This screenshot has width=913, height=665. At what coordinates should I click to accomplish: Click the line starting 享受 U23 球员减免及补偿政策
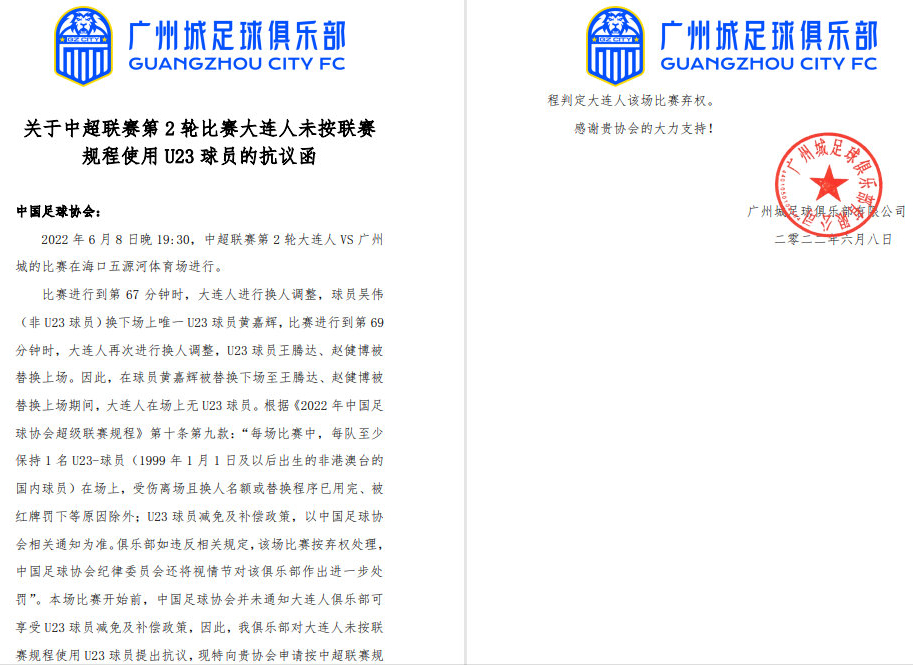point(200,628)
